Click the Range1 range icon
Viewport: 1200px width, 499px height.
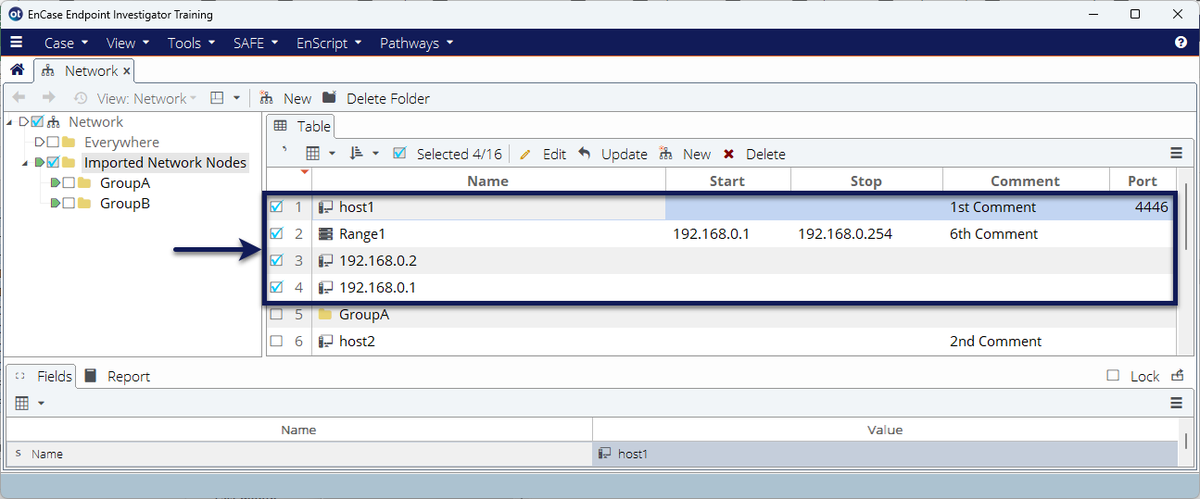pos(325,234)
